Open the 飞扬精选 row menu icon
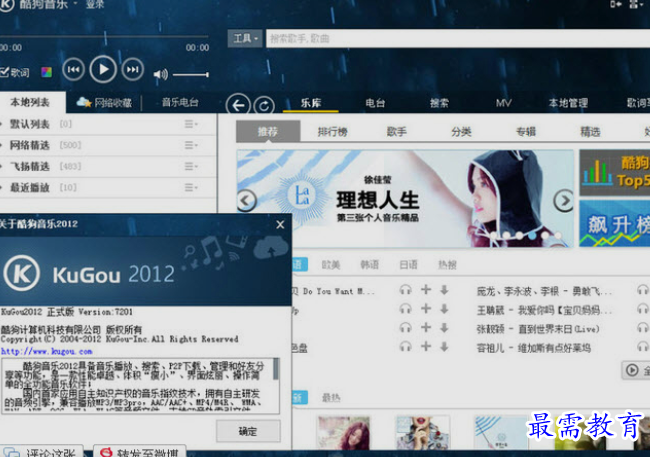Screen dimensions: 650x457 191,166
